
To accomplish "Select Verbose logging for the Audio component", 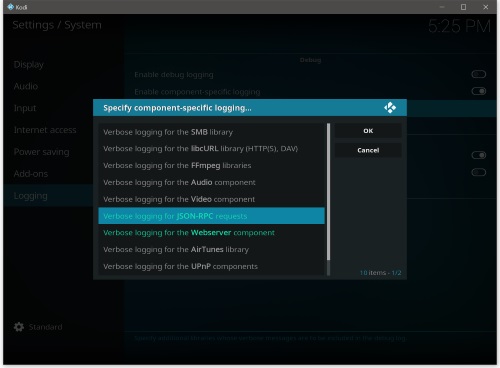I will tap(211, 182).
